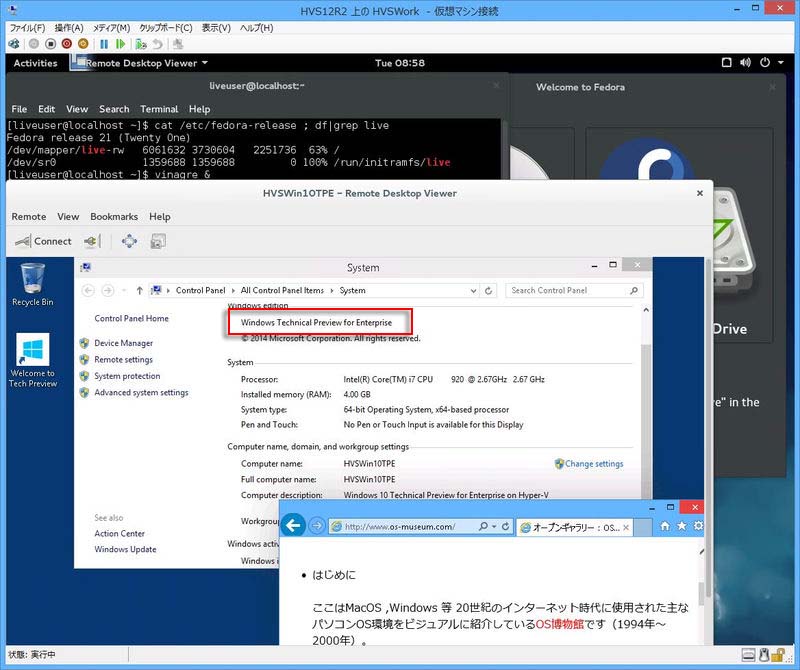Pause the virtual machine via blue icon
This screenshot has width=800, height=670.
(x=104, y=44)
